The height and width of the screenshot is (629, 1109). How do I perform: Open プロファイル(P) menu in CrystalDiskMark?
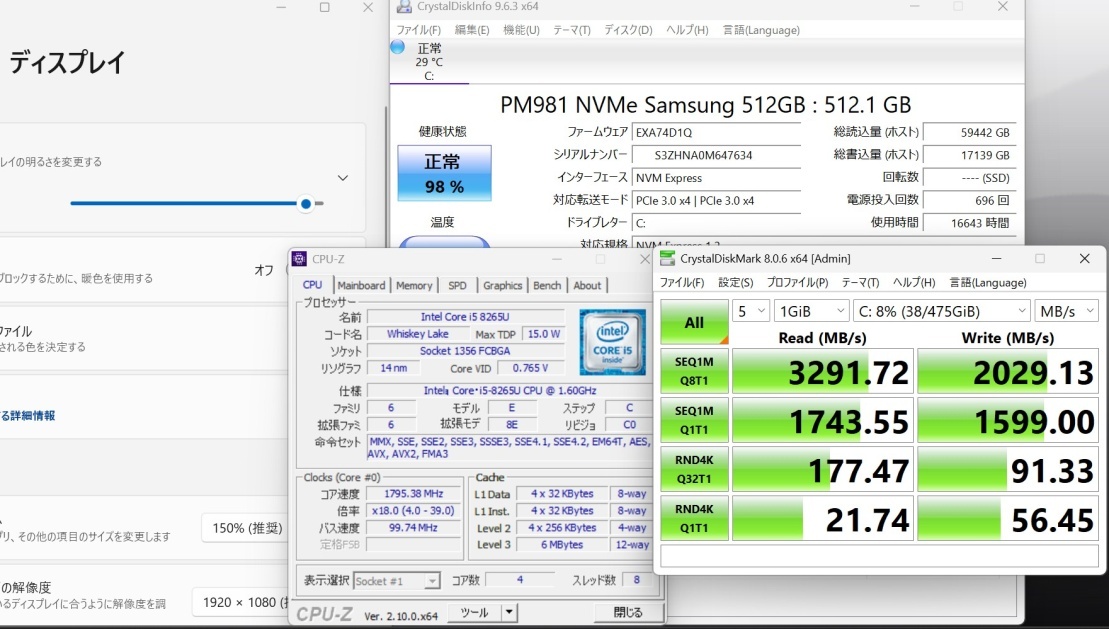pos(798,282)
